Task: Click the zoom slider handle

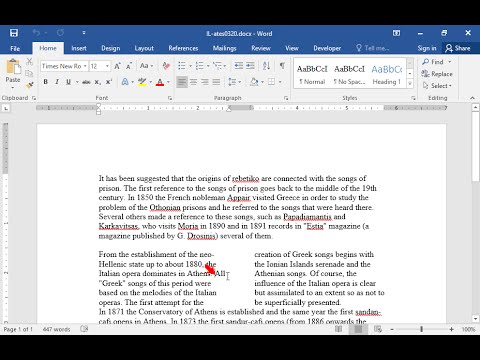Action: [x=422, y=329]
